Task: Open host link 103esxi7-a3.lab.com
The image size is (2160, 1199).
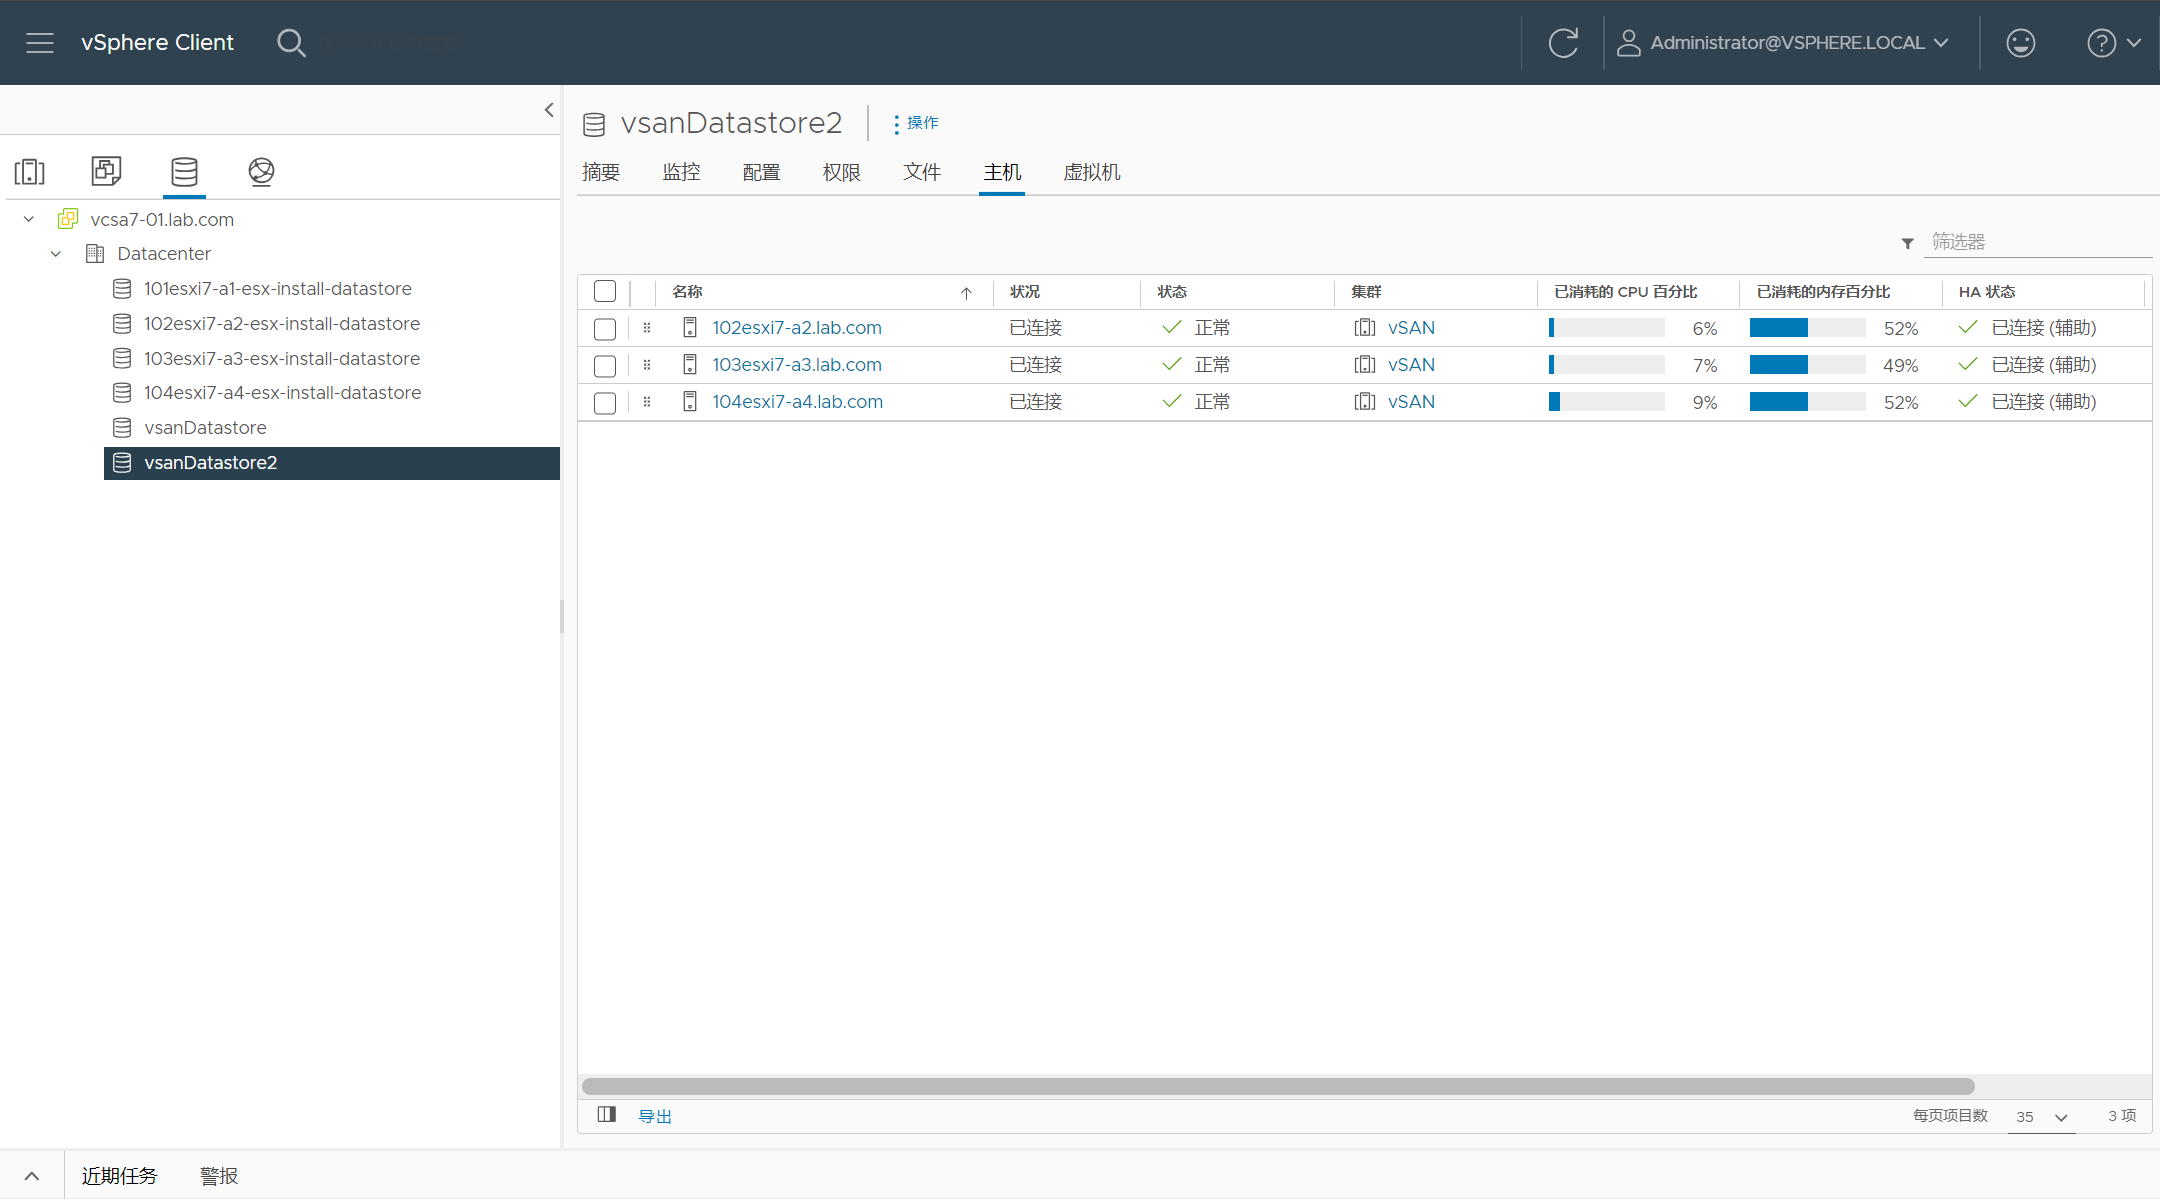Action: [797, 365]
